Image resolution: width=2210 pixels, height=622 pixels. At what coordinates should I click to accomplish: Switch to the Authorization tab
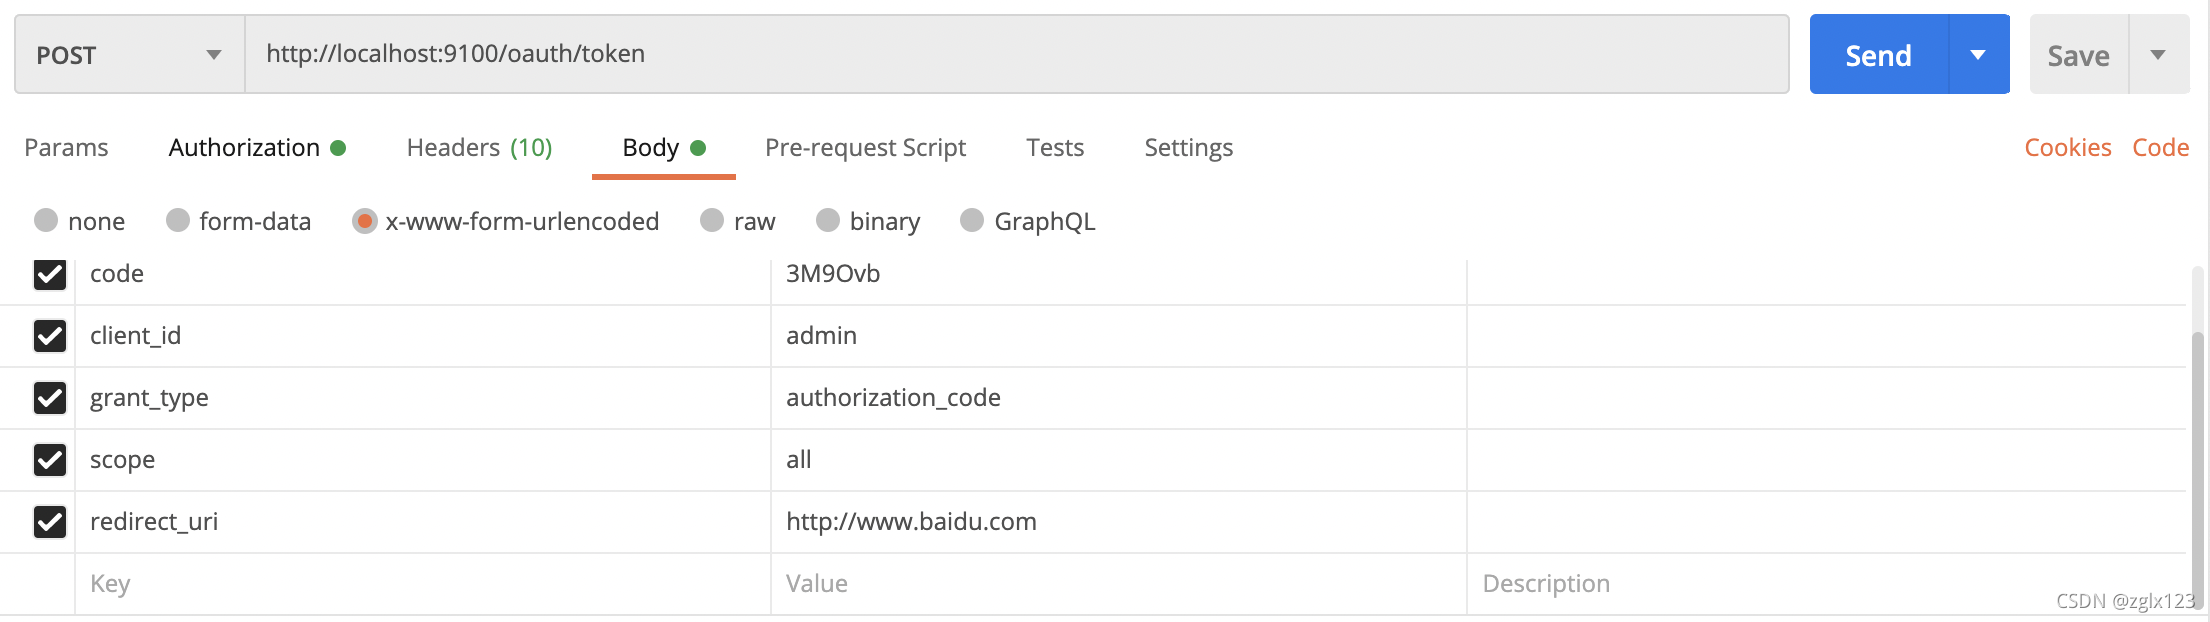click(x=245, y=148)
